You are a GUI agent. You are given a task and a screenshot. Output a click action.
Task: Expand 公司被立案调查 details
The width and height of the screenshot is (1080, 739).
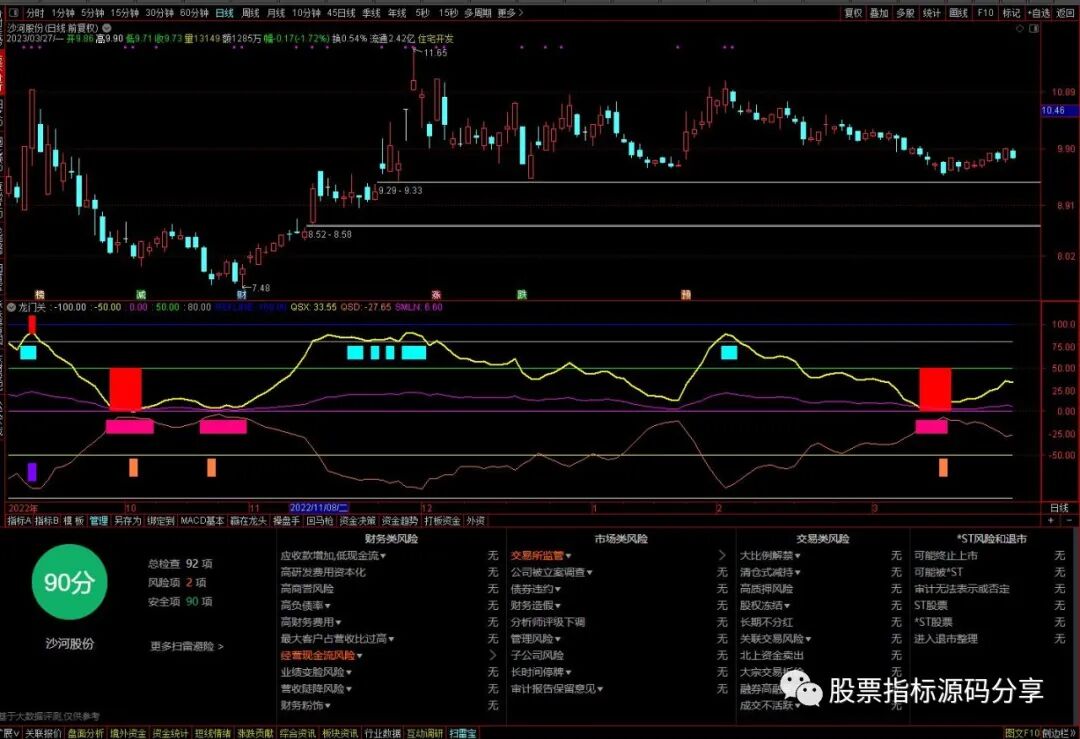click(x=552, y=572)
